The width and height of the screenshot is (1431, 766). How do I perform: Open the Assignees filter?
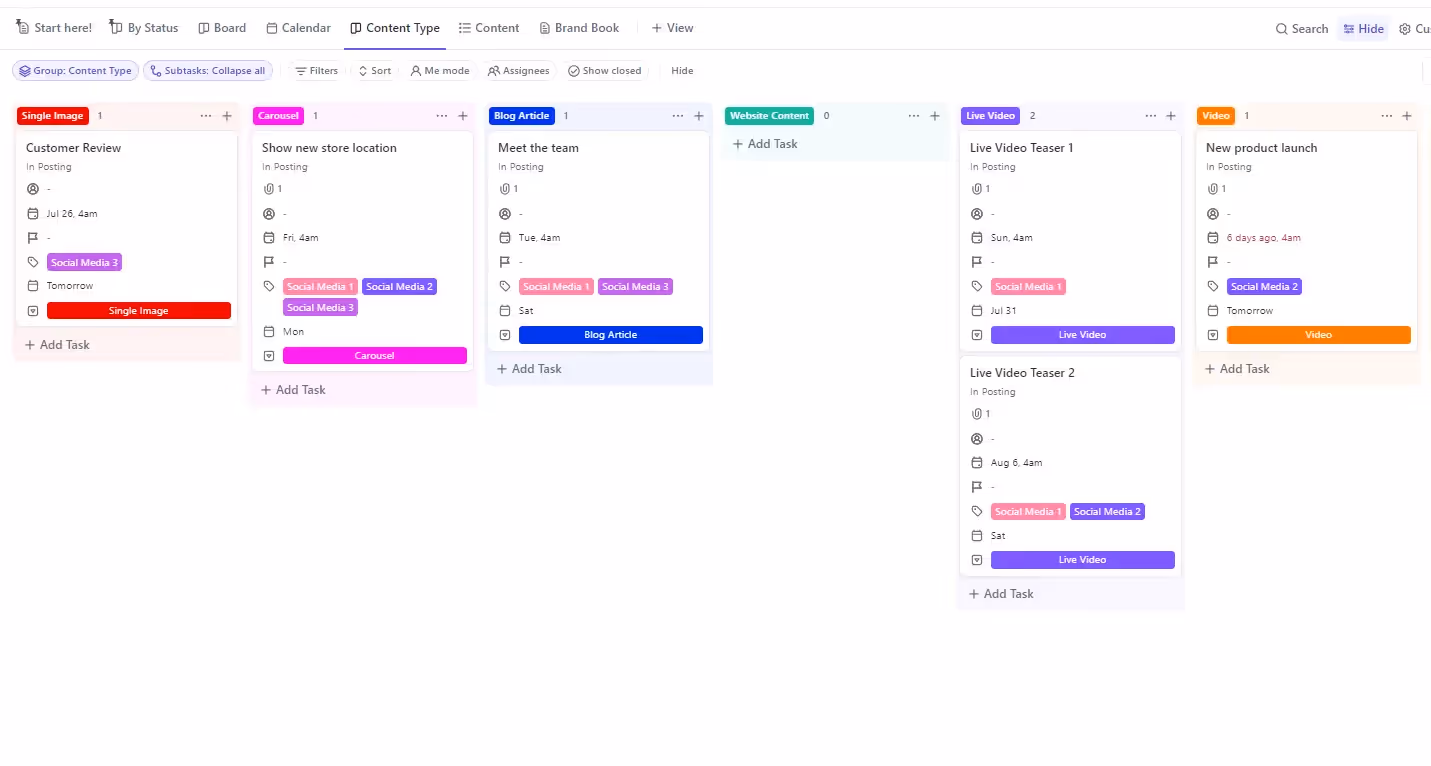click(519, 70)
